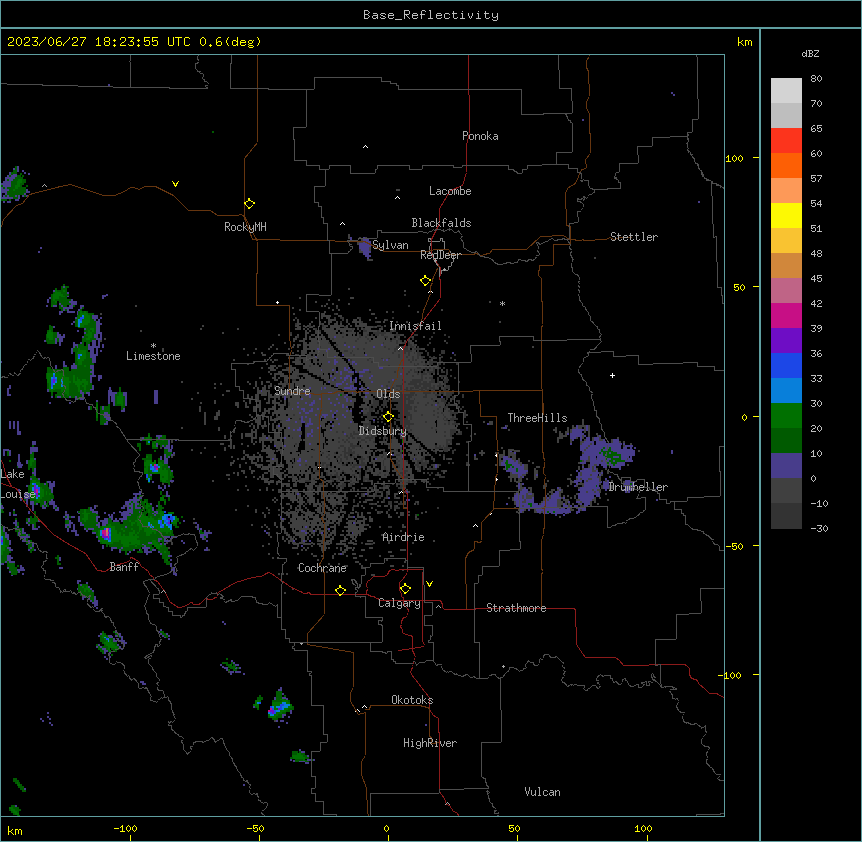
Task: Click the Sundre town label
Action: point(292,391)
